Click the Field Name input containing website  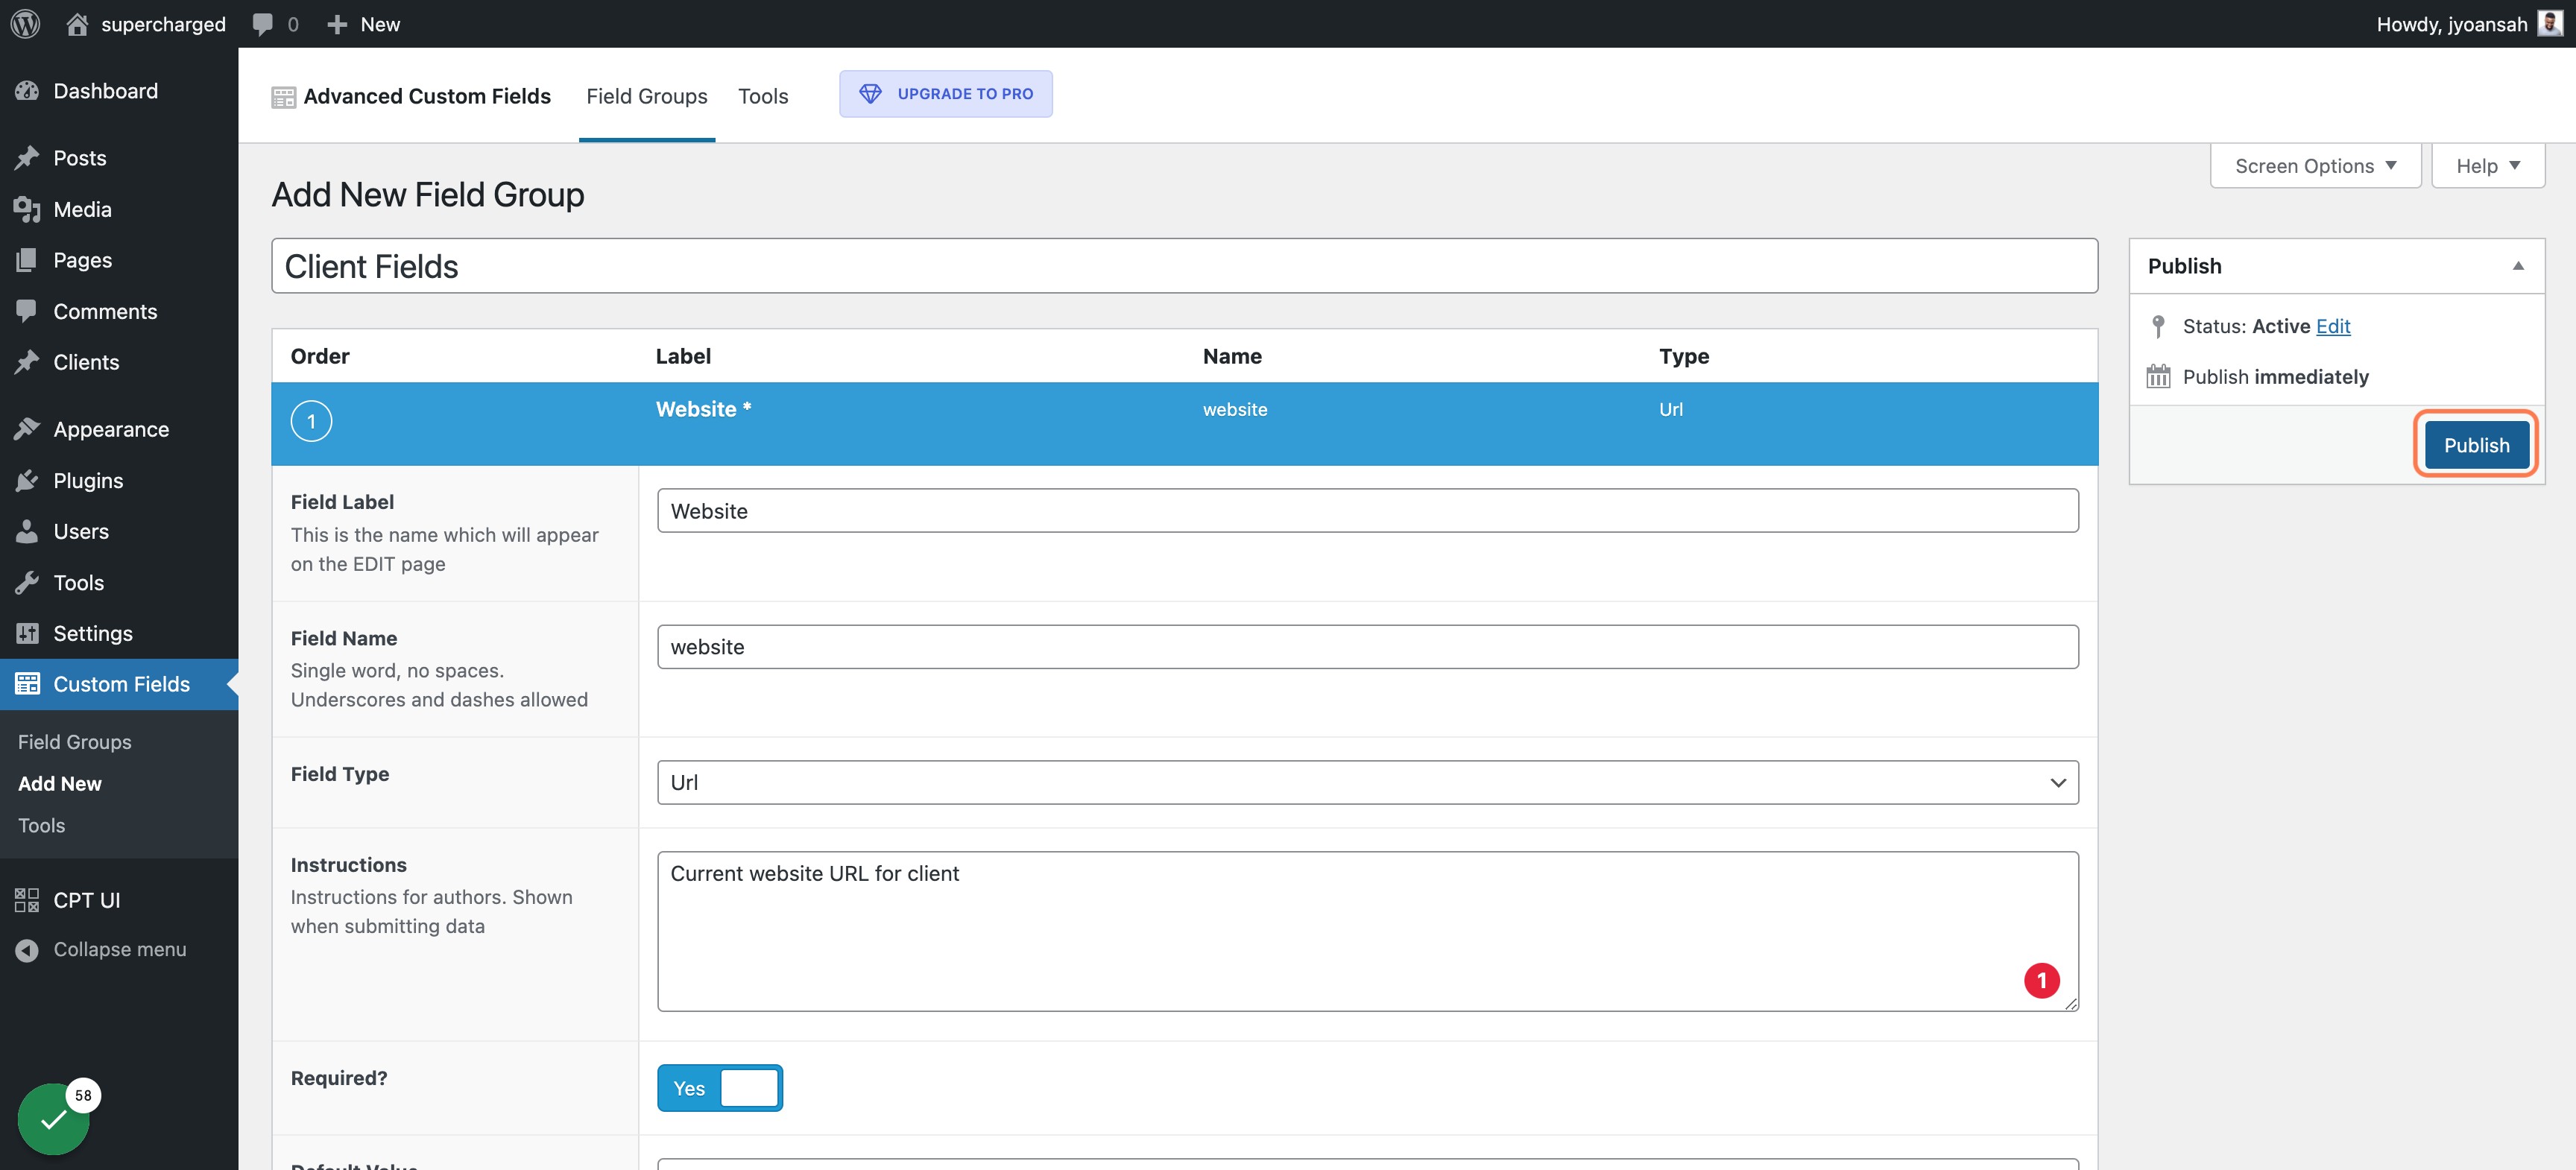(x=1367, y=647)
